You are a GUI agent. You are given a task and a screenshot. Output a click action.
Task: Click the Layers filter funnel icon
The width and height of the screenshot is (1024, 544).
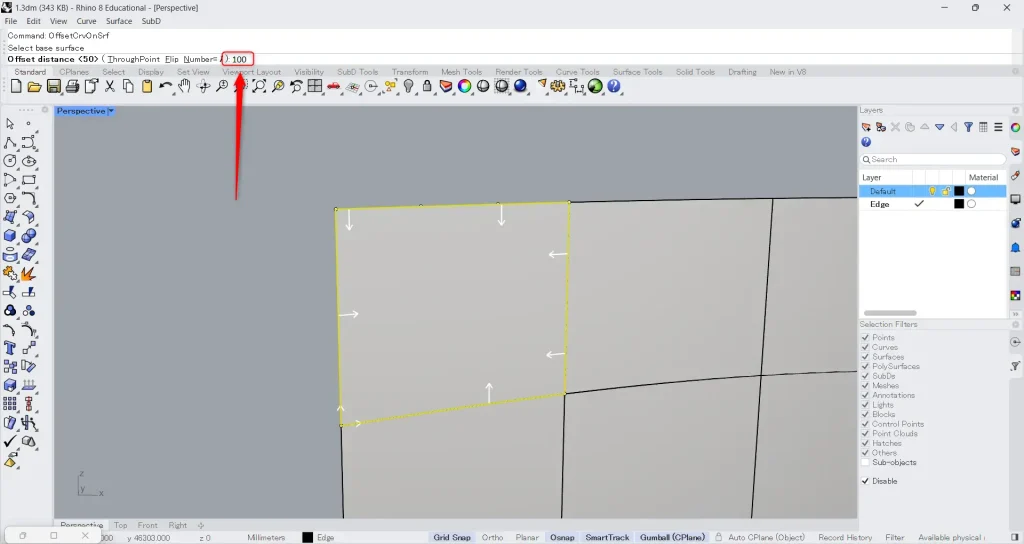coord(968,127)
